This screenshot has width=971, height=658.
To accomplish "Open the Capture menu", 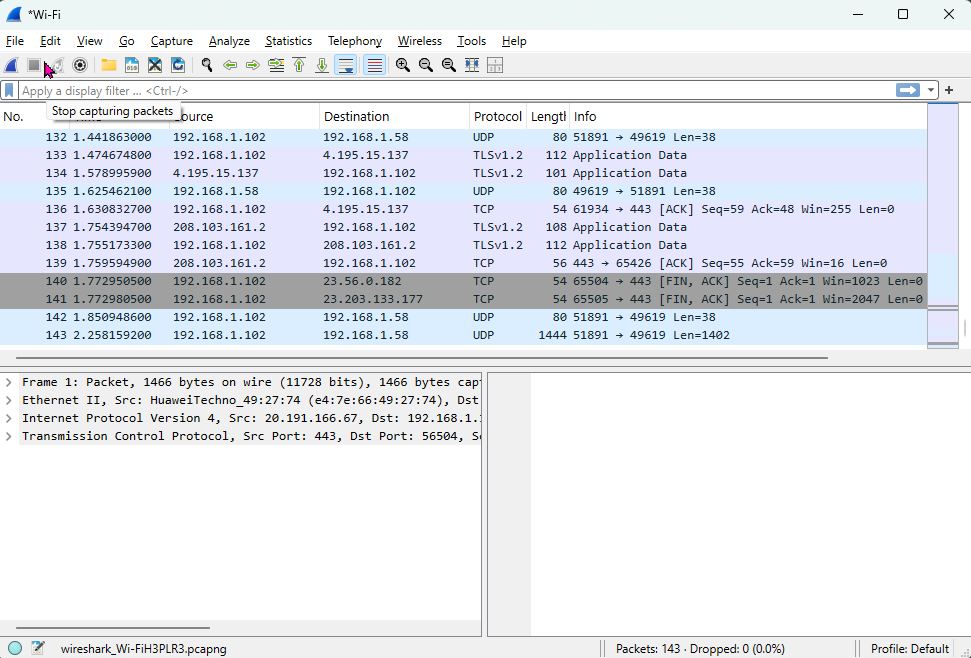I will [x=172, y=41].
